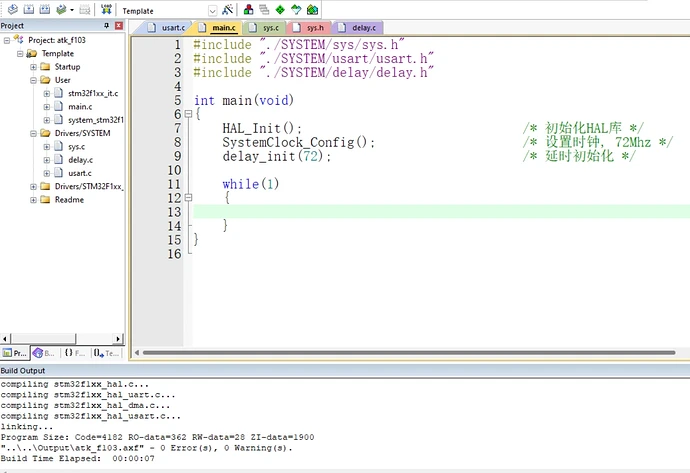Image resolution: width=690 pixels, height=473 pixels.
Task: Select the Readme folder in the tree
Action: tap(69, 199)
